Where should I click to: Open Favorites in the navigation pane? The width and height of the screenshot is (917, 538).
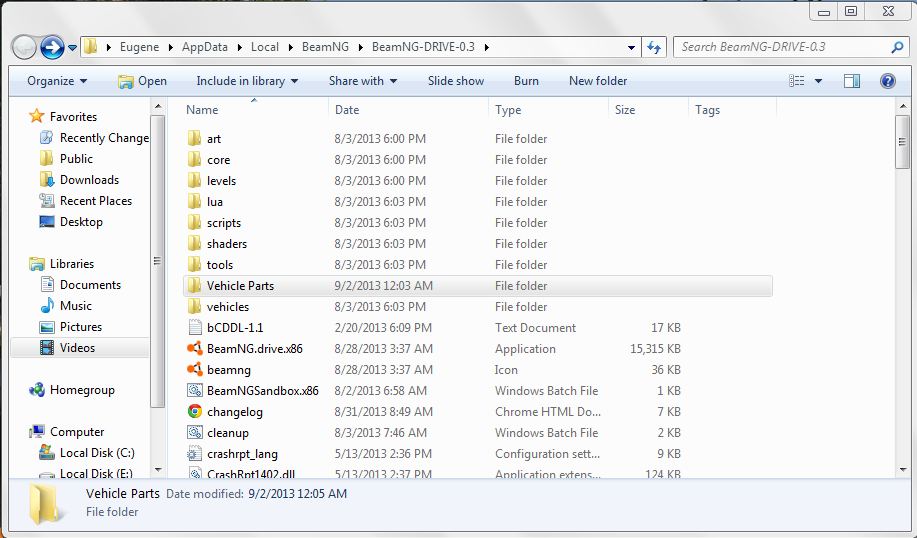[73, 117]
